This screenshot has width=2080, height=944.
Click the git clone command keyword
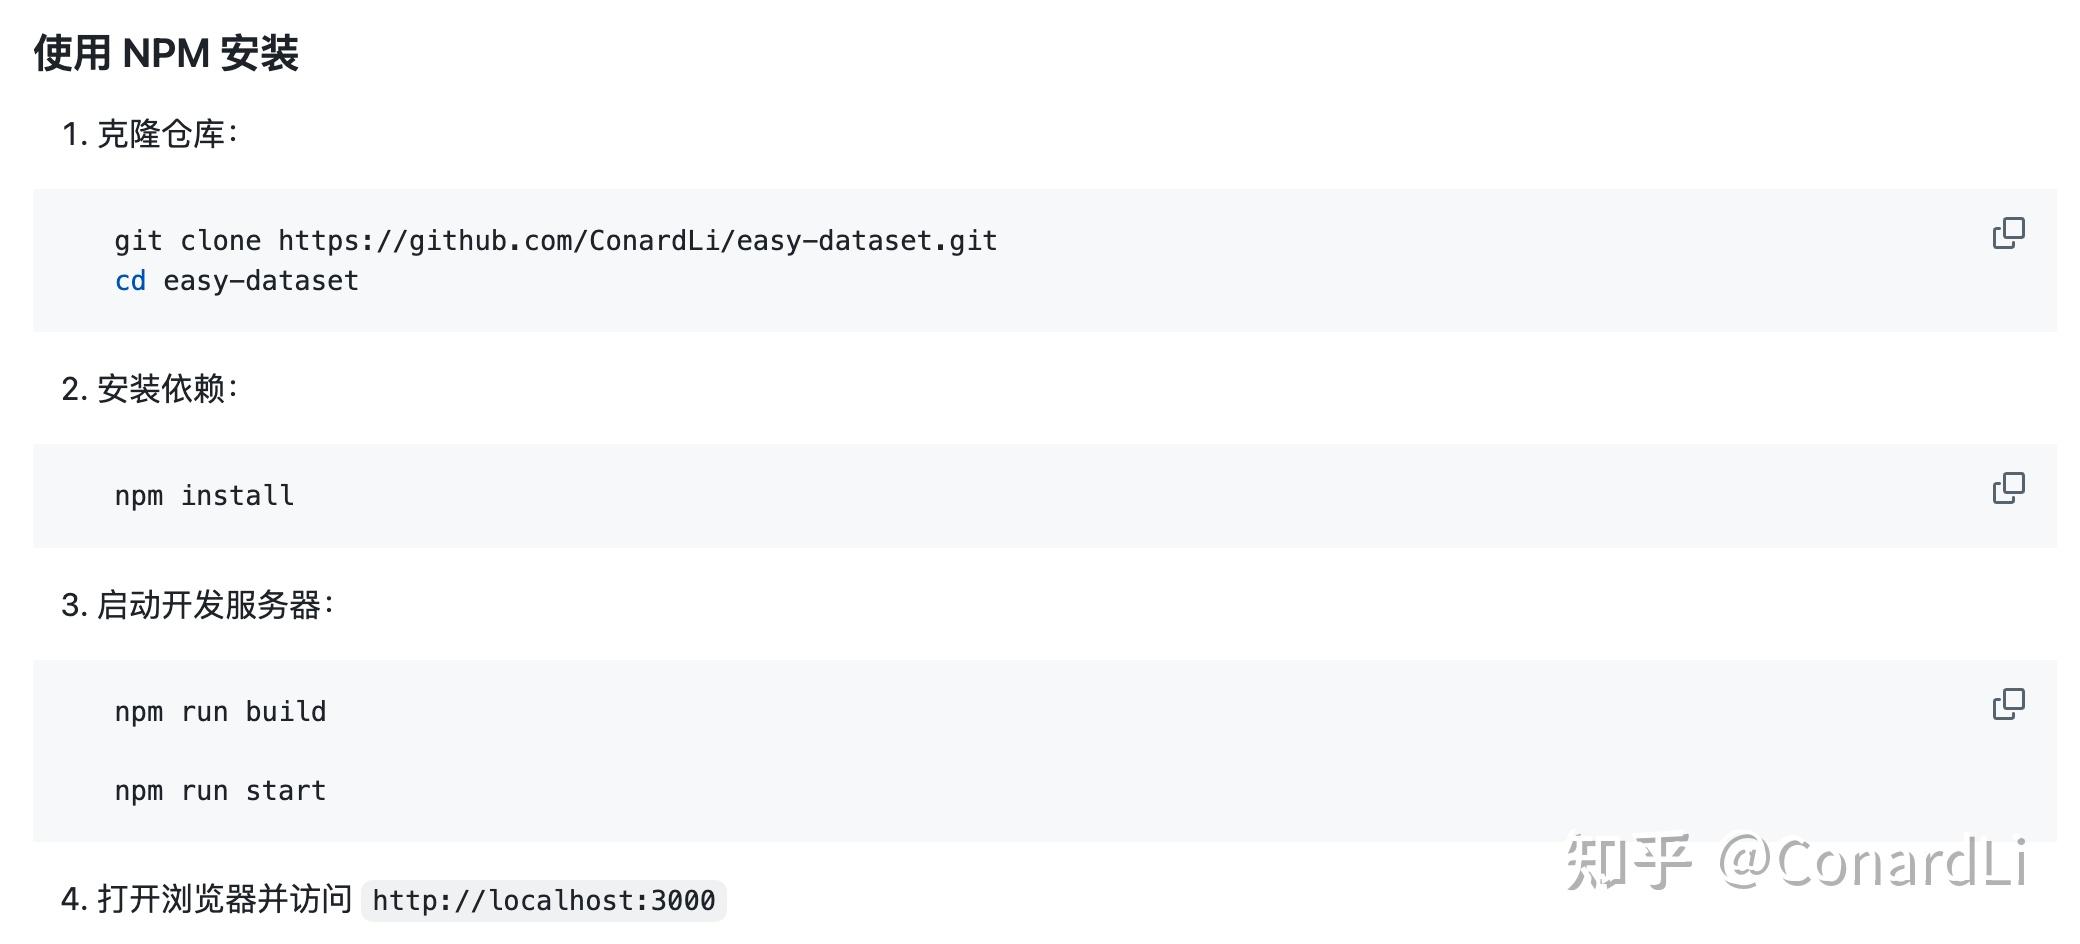pyautogui.click(x=187, y=241)
